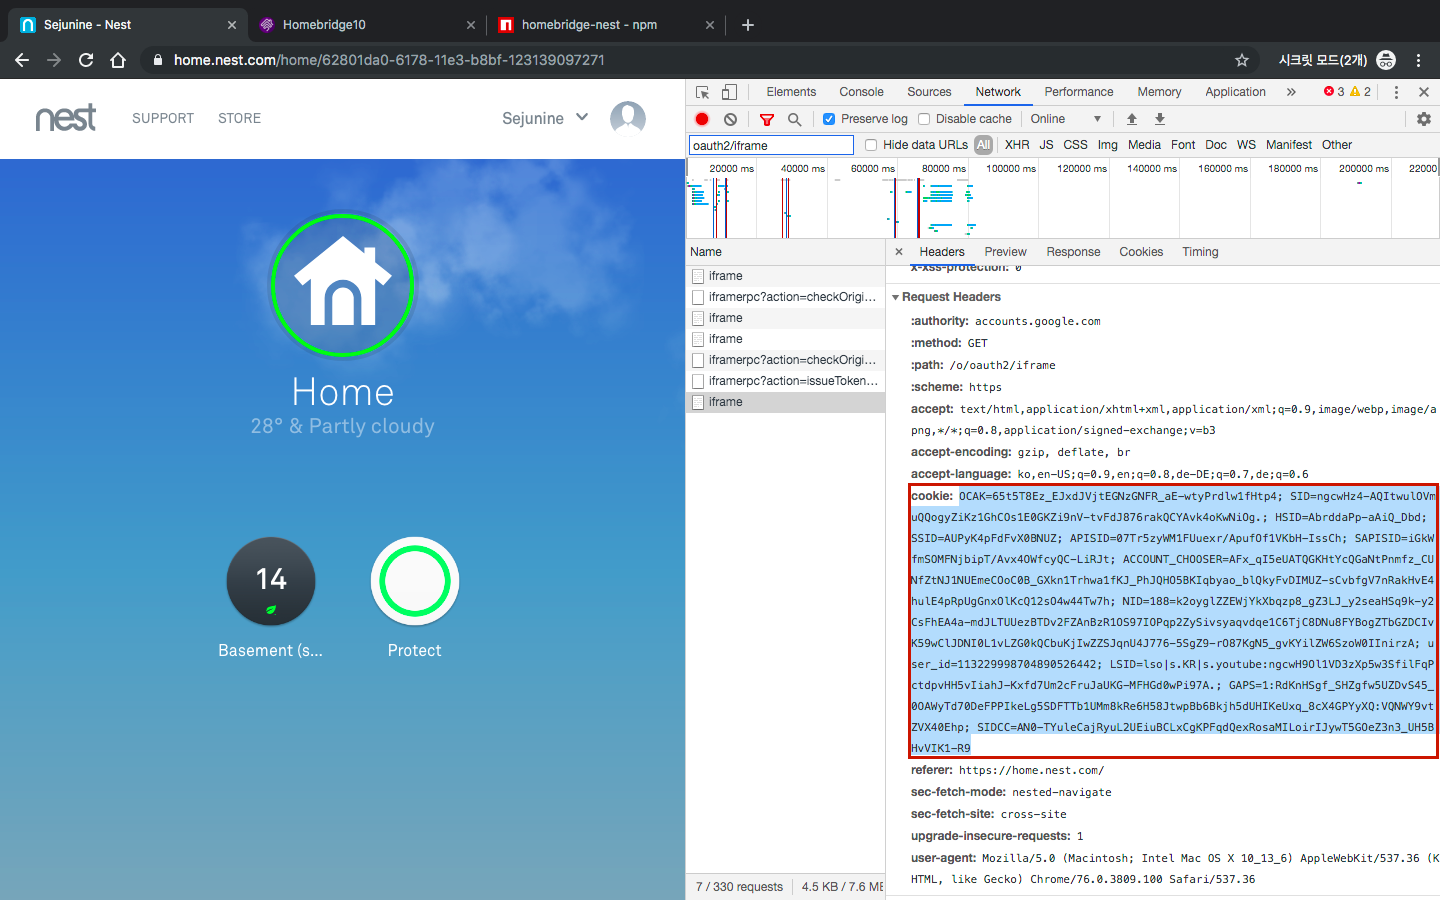Open the Performance panel

pyautogui.click(x=1079, y=92)
